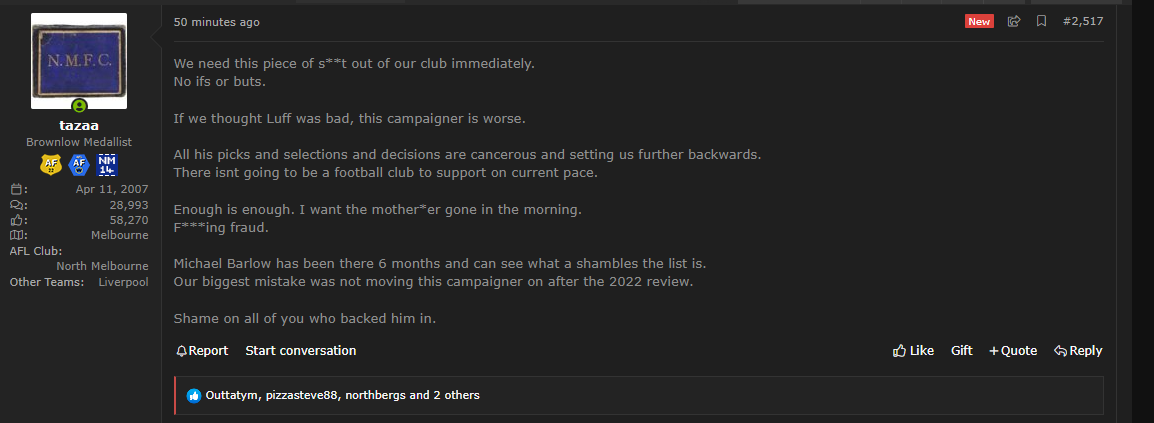The width and height of the screenshot is (1154, 423).
Task: Reply to tazaa's post
Action: pos(1078,351)
